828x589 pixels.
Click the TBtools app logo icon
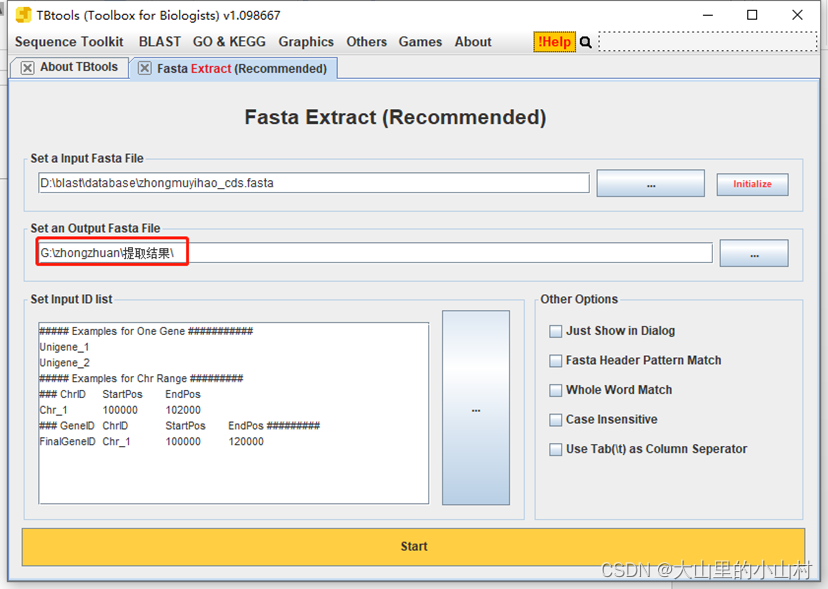23,15
